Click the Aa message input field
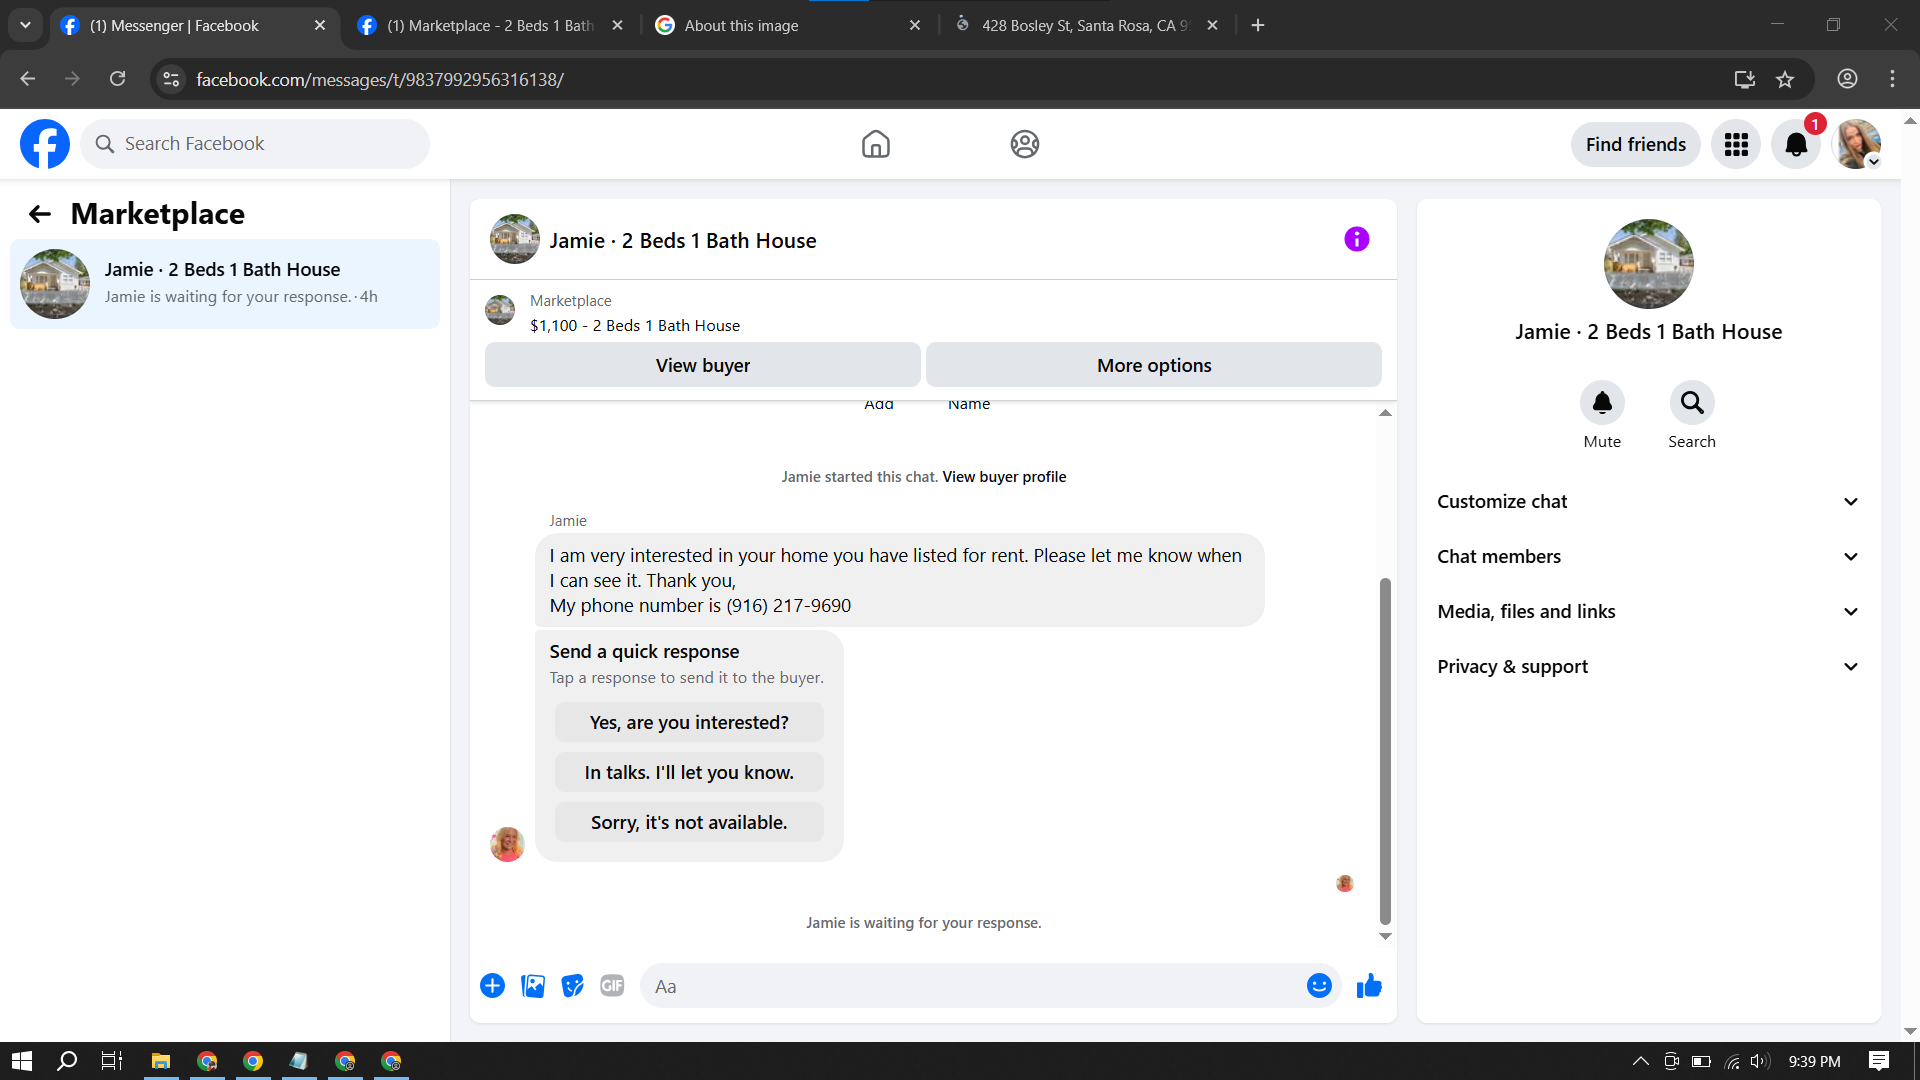The image size is (1920, 1080). tap(970, 986)
